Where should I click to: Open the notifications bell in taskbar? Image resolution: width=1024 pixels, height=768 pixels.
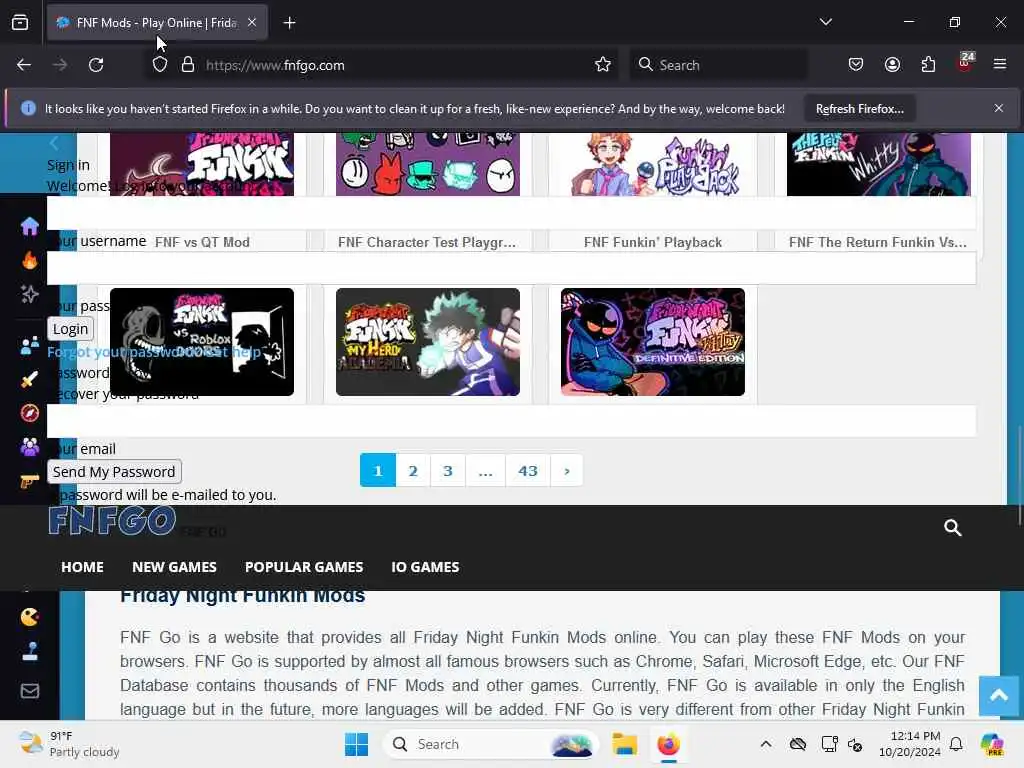tap(956, 744)
